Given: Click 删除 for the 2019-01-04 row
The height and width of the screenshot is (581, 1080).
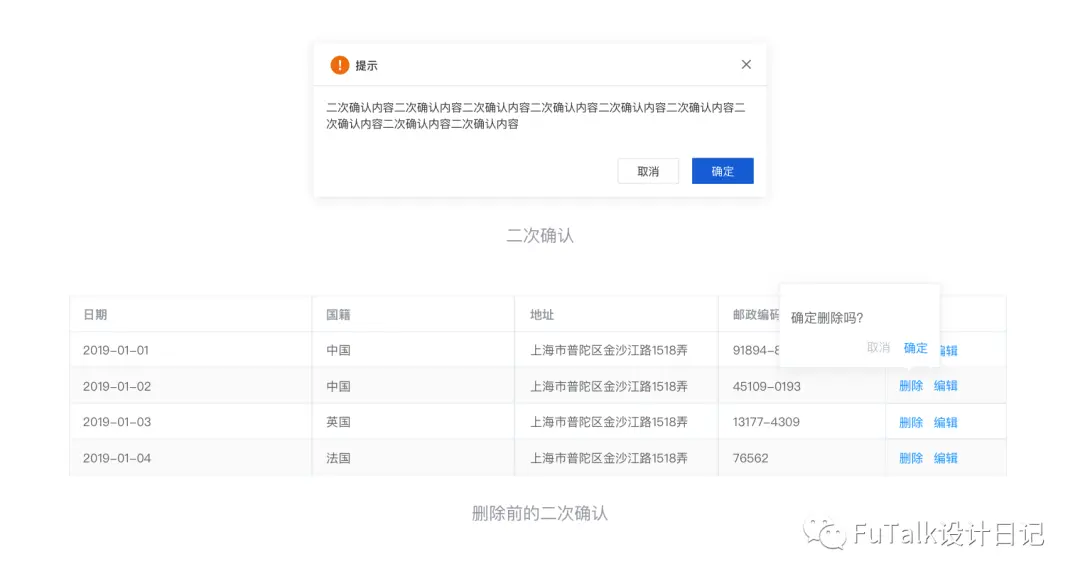Looking at the screenshot, I should 911,458.
